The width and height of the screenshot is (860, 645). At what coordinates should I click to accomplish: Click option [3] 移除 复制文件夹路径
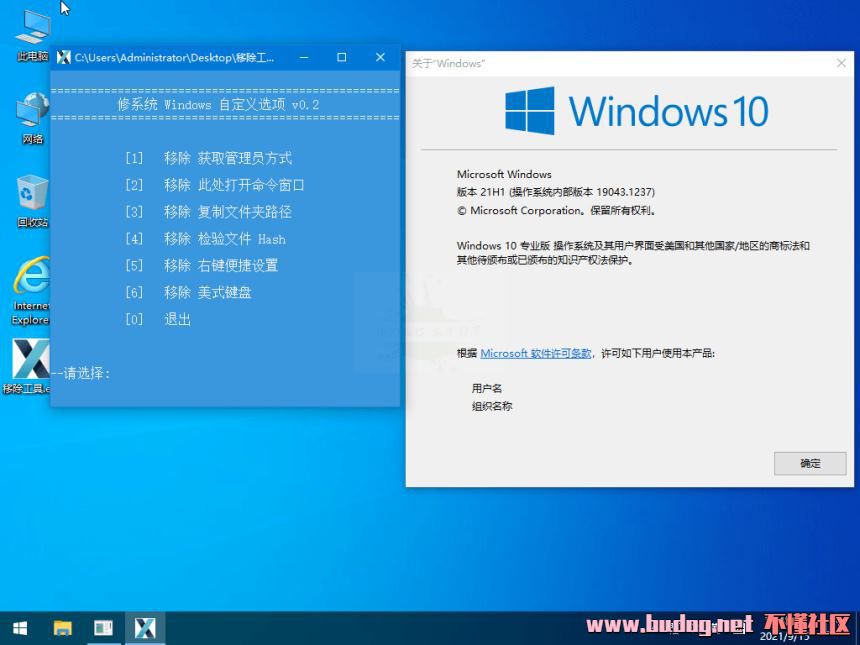(208, 212)
